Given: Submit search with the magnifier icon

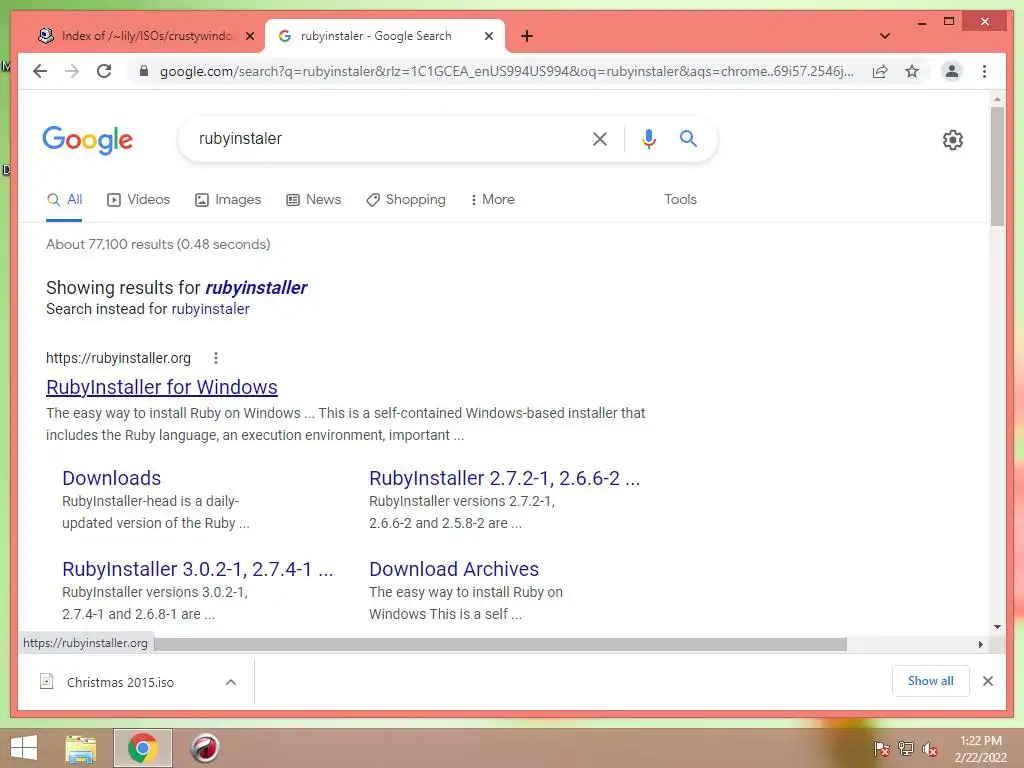Looking at the screenshot, I should tap(688, 138).
